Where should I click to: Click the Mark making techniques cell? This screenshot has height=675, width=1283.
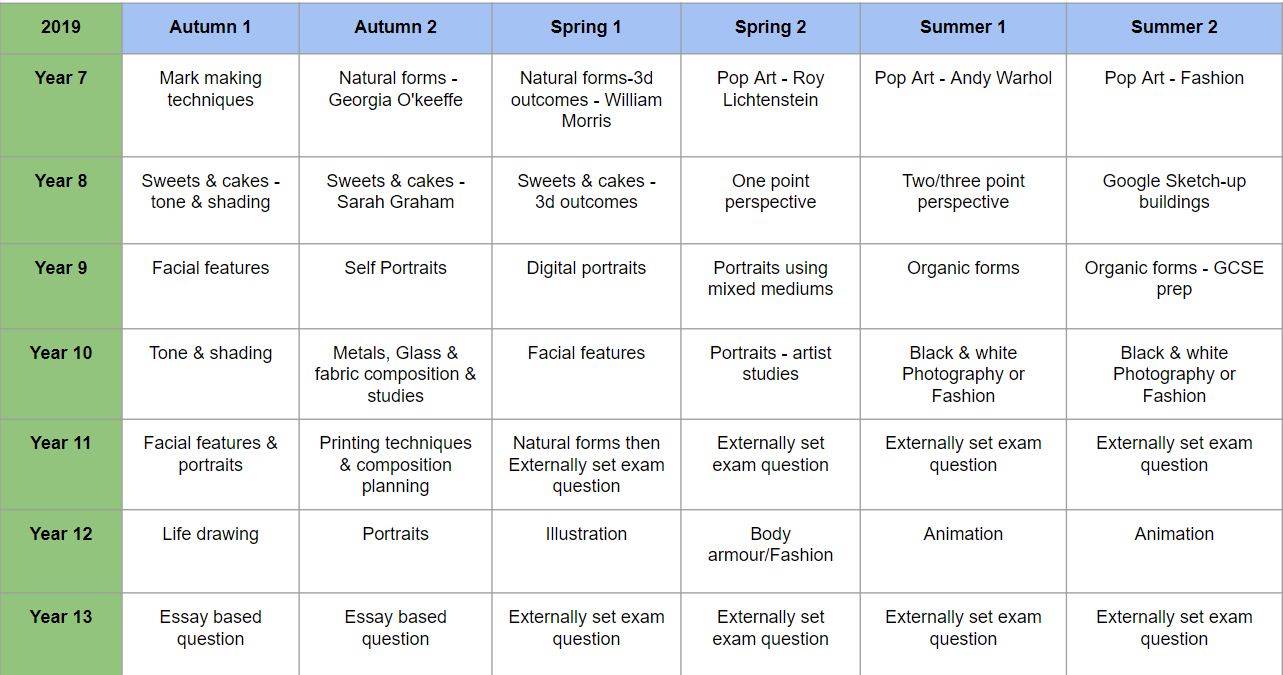click(x=210, y=105)
